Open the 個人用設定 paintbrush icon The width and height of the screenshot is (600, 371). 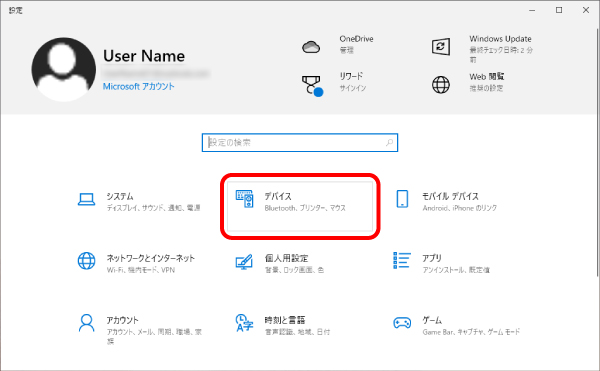pyautogui.click(x=244, y=262)
